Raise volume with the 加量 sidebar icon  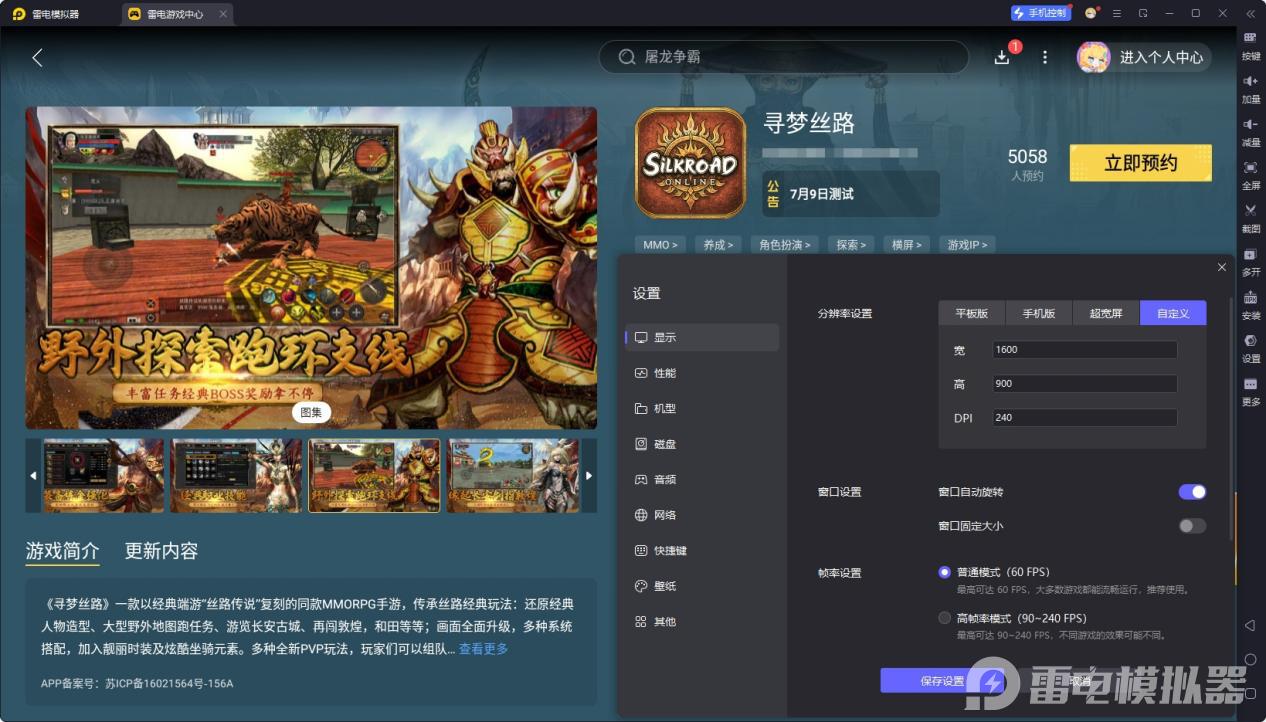click(1250, 88)
